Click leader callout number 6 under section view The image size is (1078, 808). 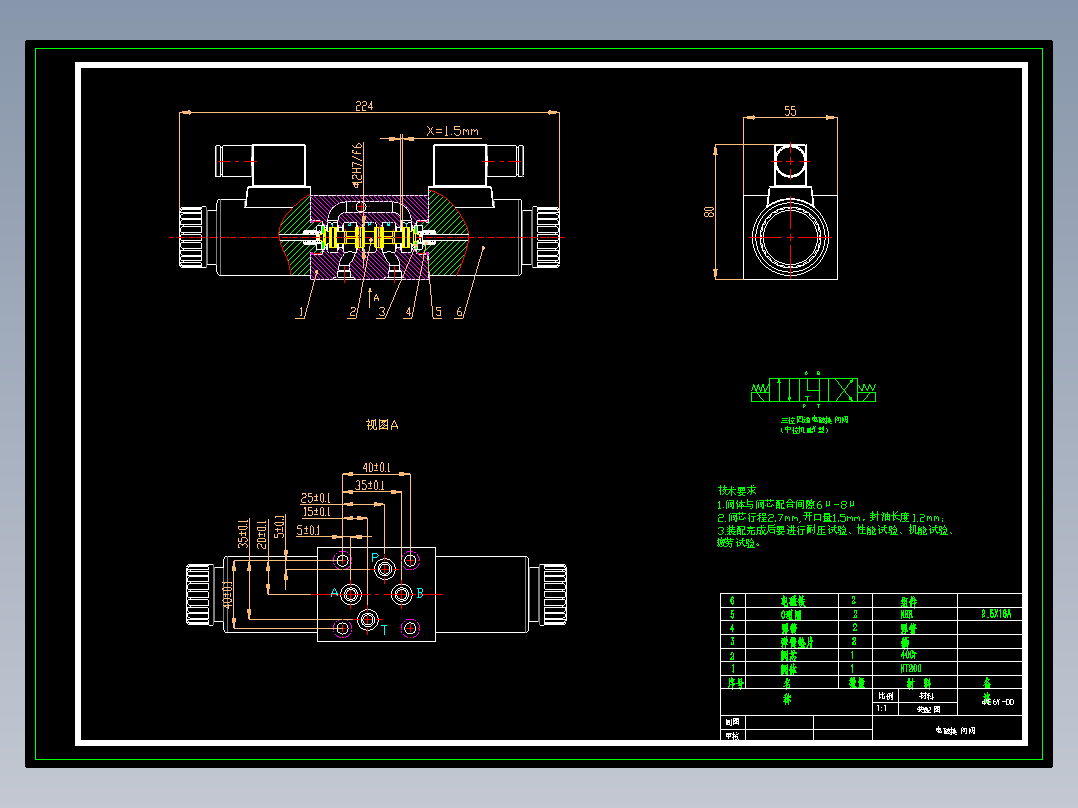459,312
